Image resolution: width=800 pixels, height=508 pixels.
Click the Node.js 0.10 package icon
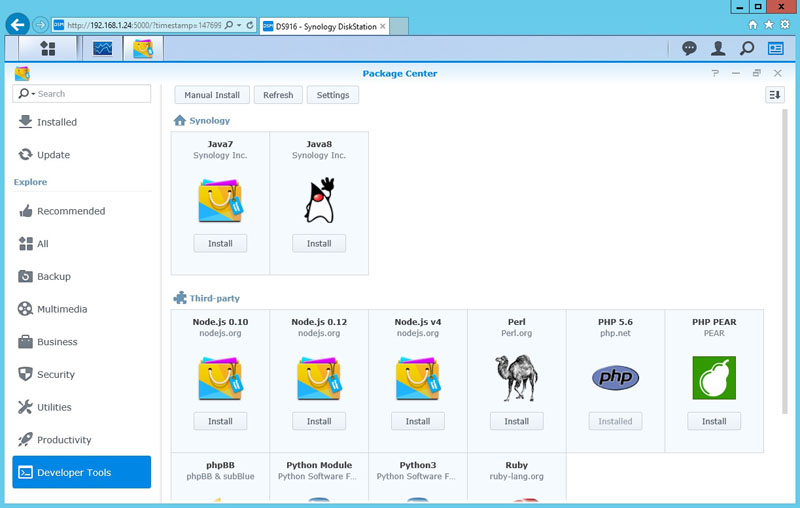(x=220, y=378)
